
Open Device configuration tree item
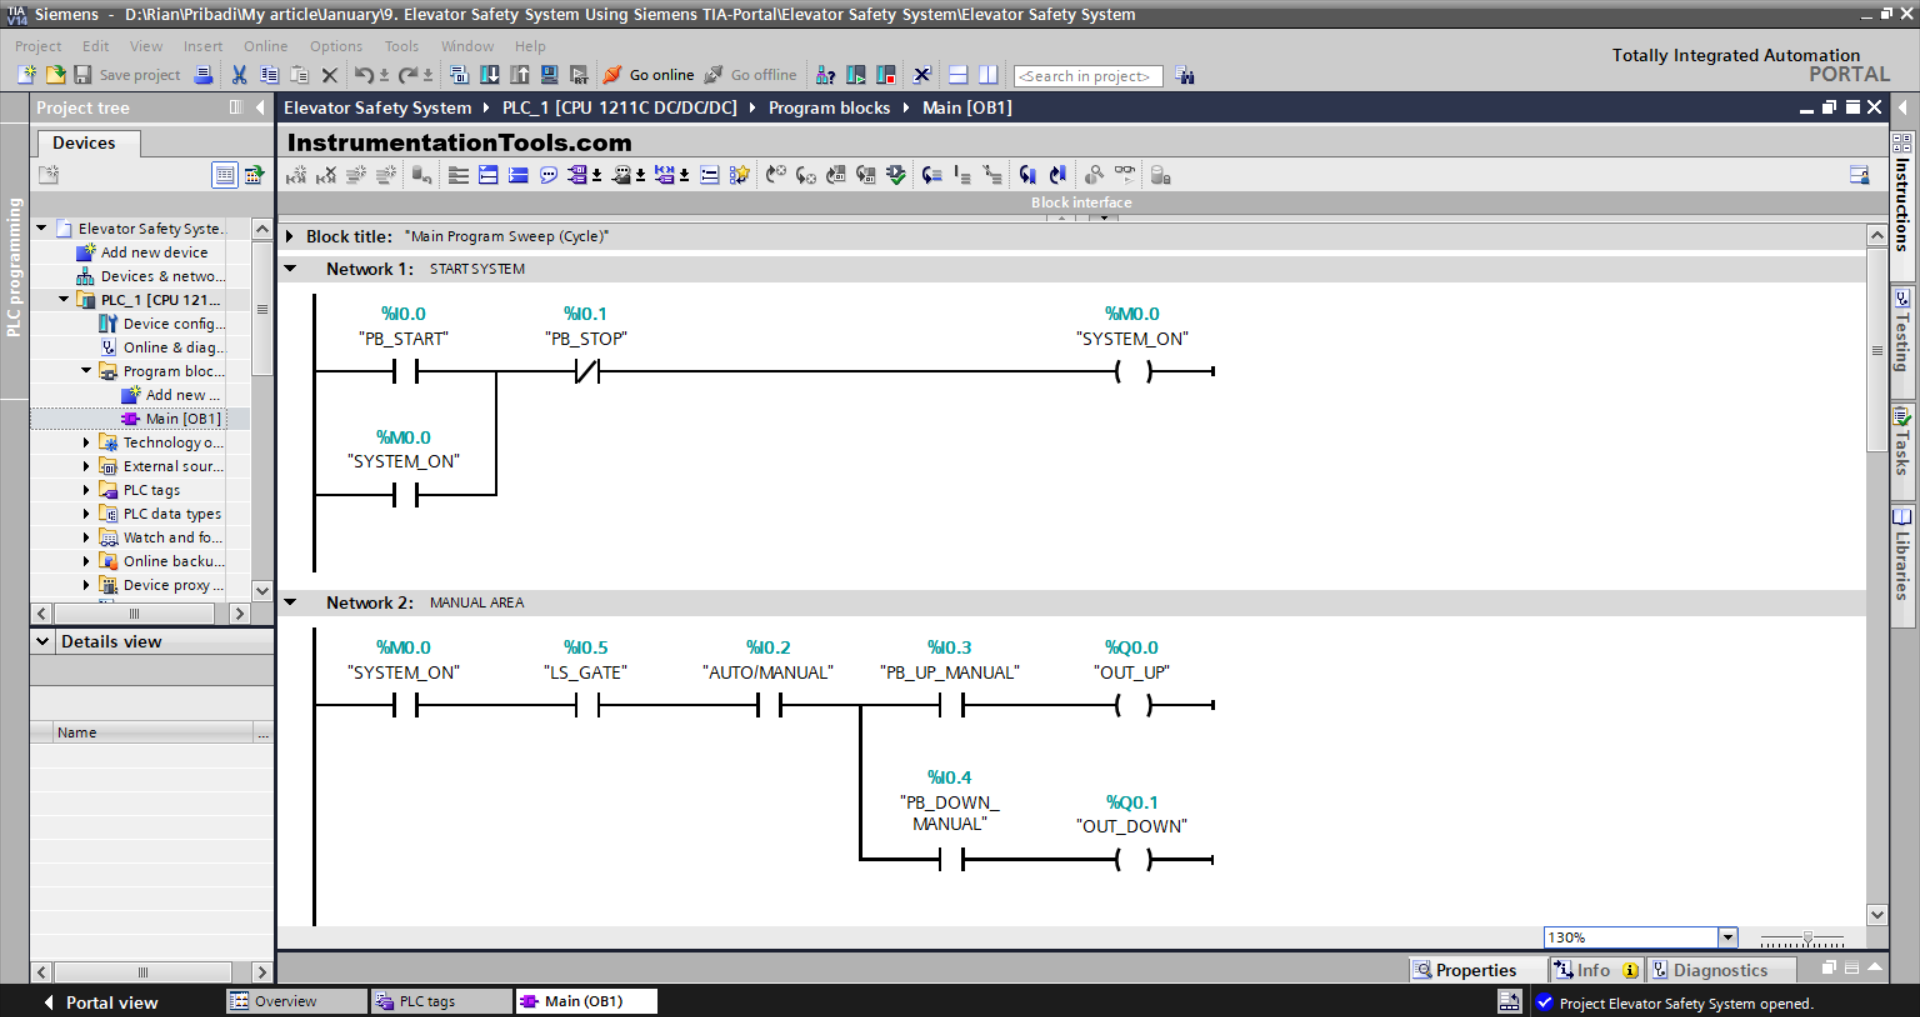(x=163, y=324)
